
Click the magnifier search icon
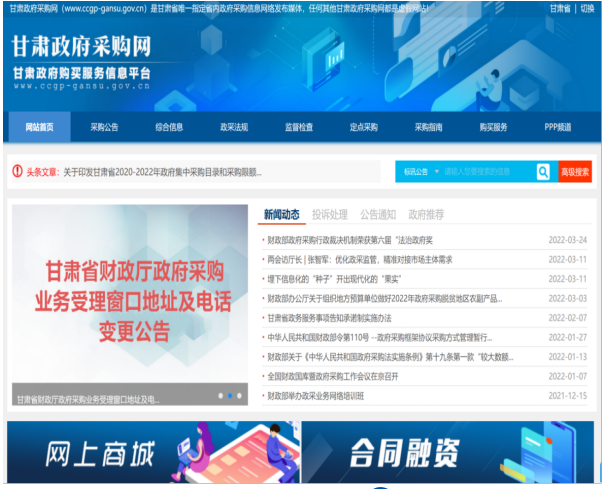544,172
